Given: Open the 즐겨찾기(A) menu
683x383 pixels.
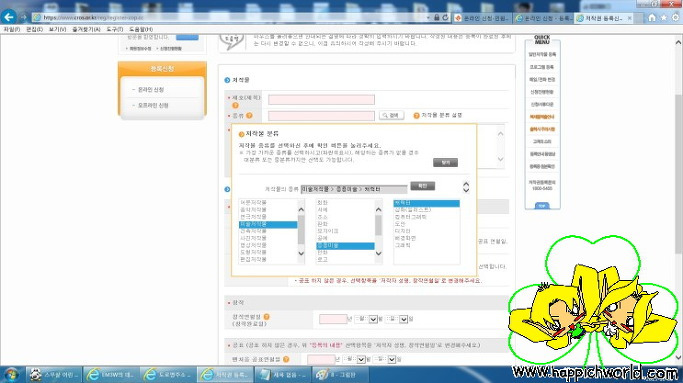Looking at the screenshot, I should click(x=86, y=29).
